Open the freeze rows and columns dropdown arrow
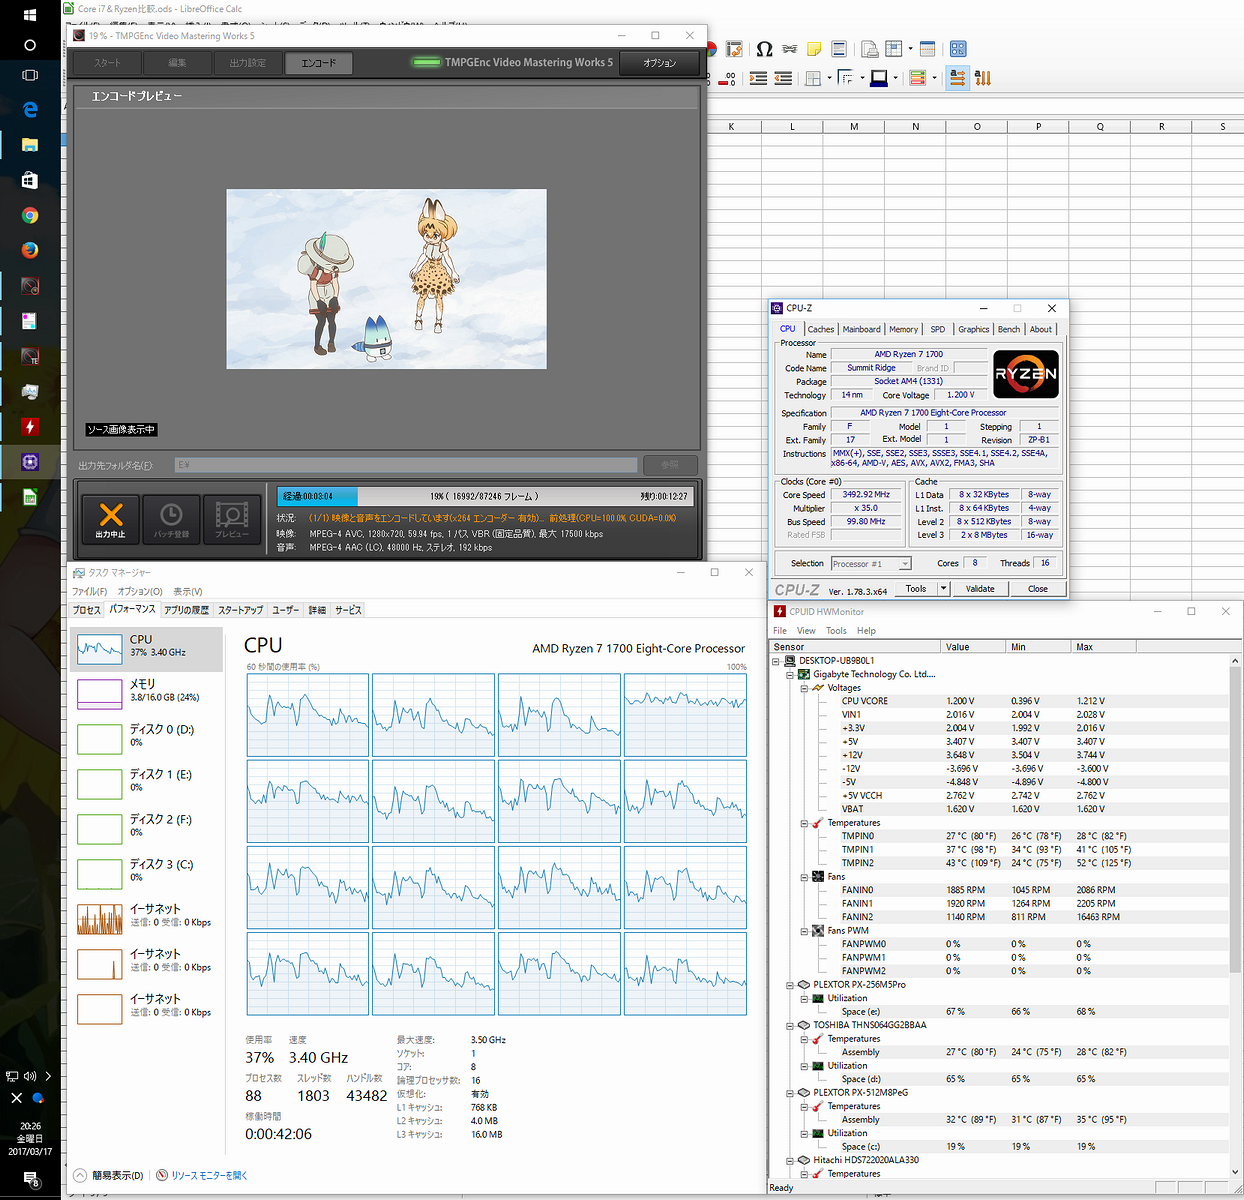This screenshot has width=1244, height=1200. 909,49
